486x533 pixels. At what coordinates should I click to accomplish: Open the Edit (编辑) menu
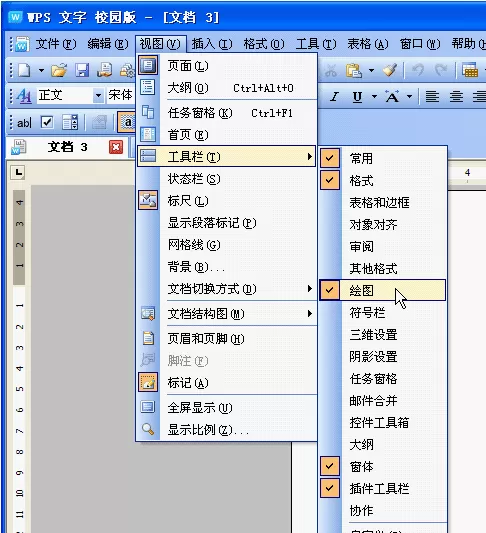(108, 44)
